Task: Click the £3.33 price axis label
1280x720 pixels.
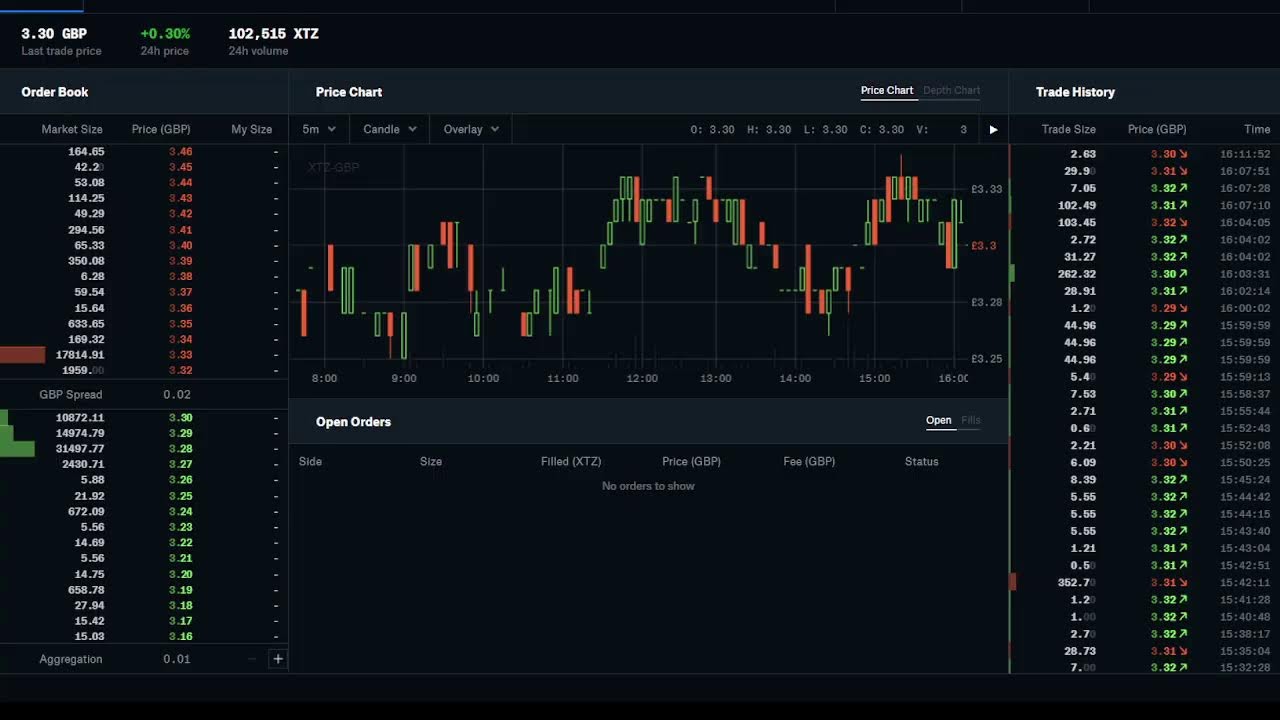Action: coord(986,189)
